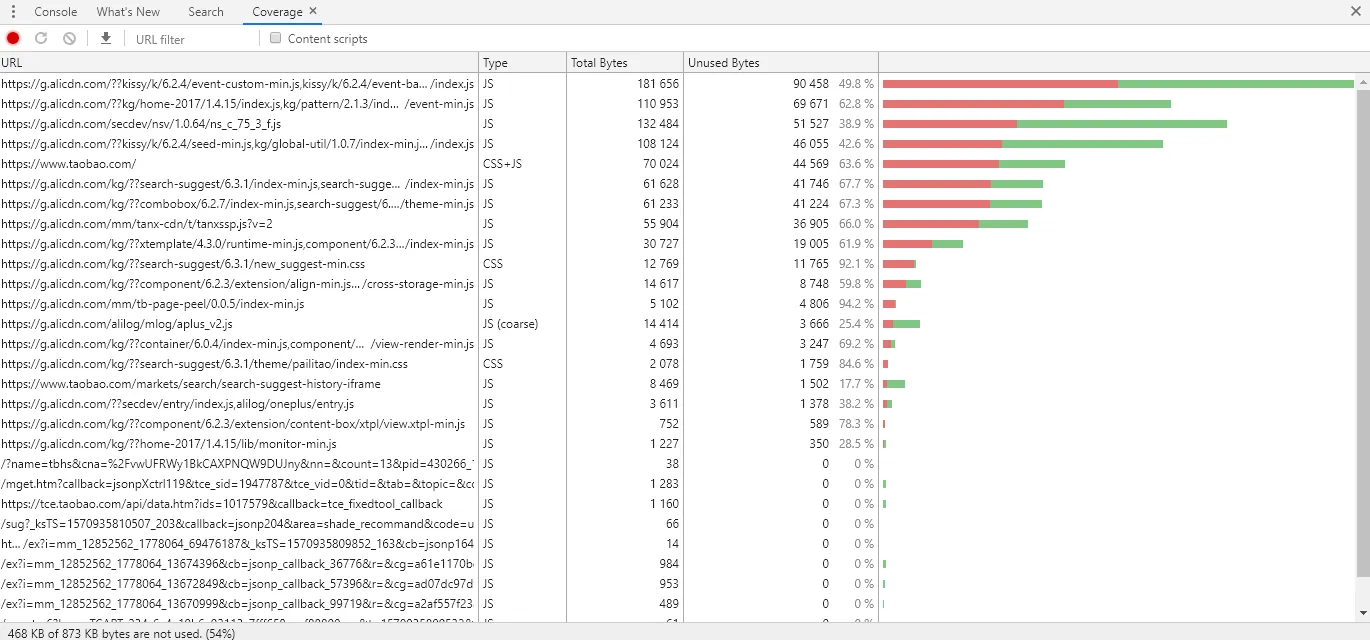This screenshot has height=640, width=1370.
Task: Click the clear all coverage icon
Action: point(69,38)
